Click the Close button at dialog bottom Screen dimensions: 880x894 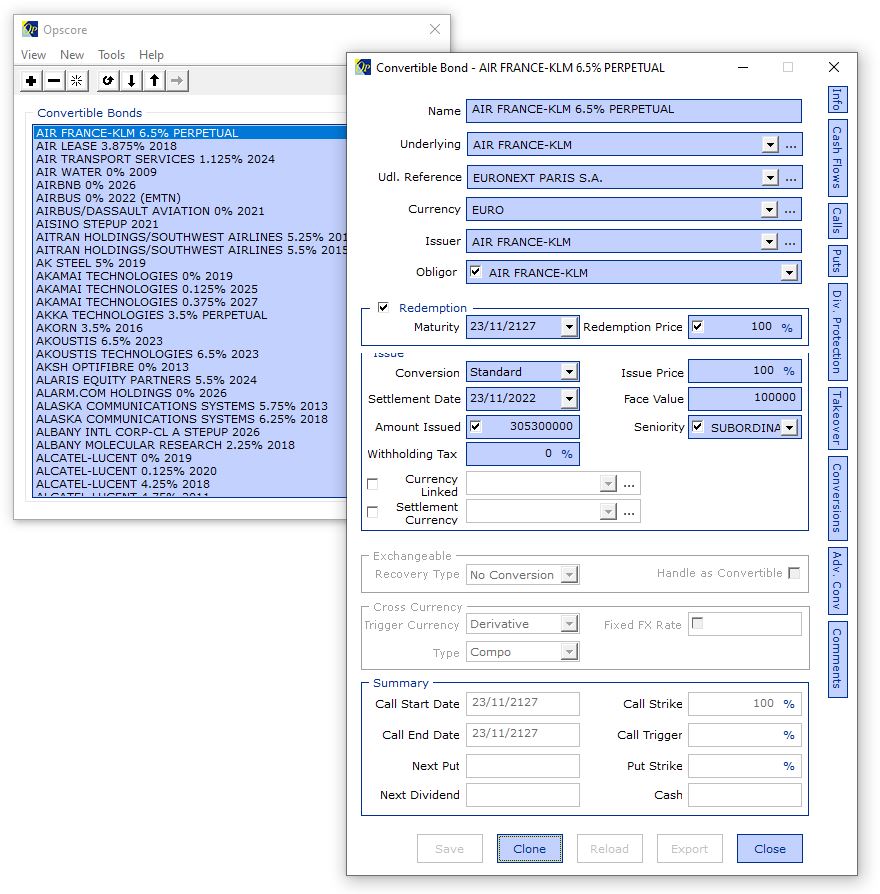pos(769,848)
